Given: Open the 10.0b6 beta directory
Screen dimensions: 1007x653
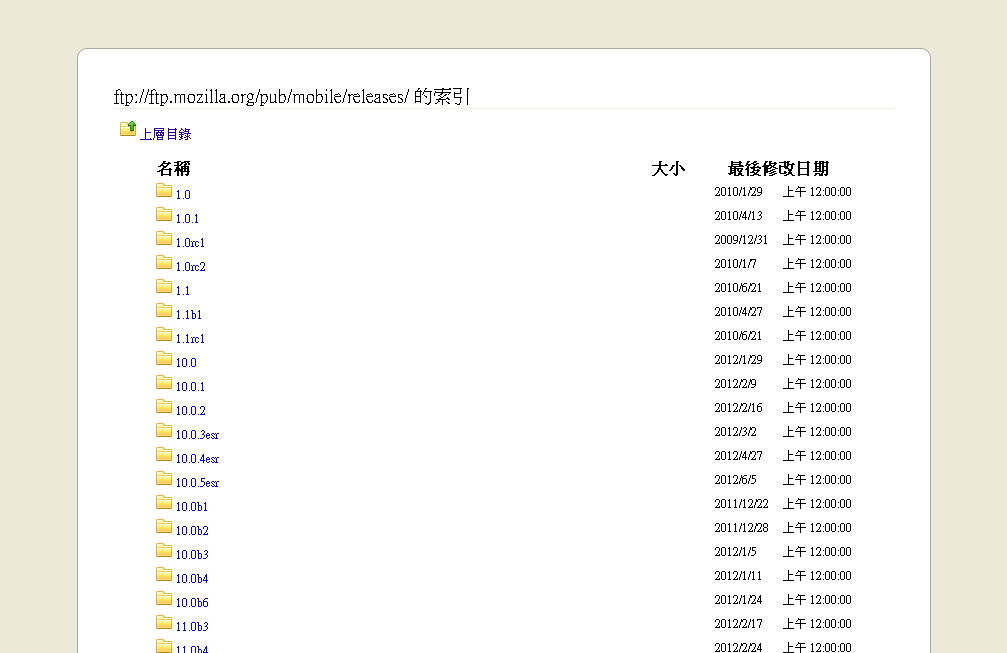Looking at the screenshot, I should tap(192, 603).
